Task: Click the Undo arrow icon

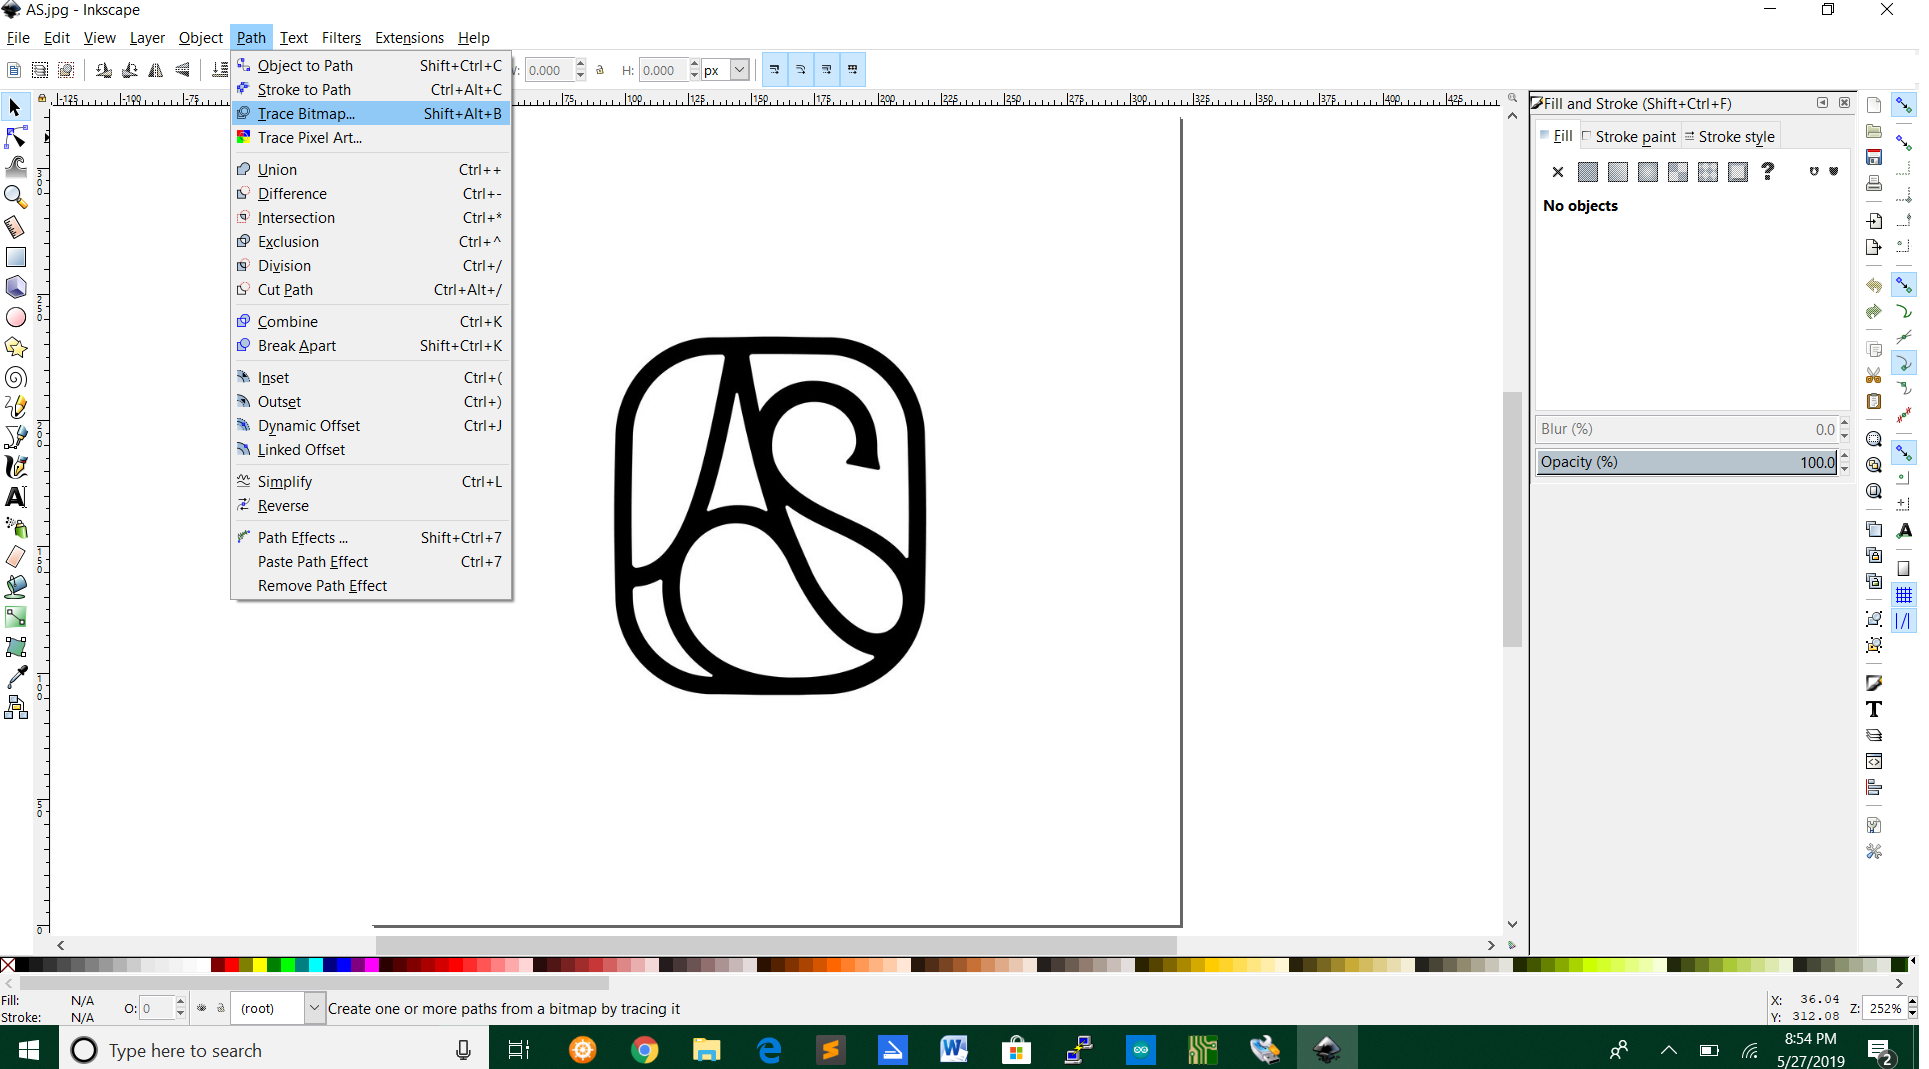Action: coord(1874,285)
